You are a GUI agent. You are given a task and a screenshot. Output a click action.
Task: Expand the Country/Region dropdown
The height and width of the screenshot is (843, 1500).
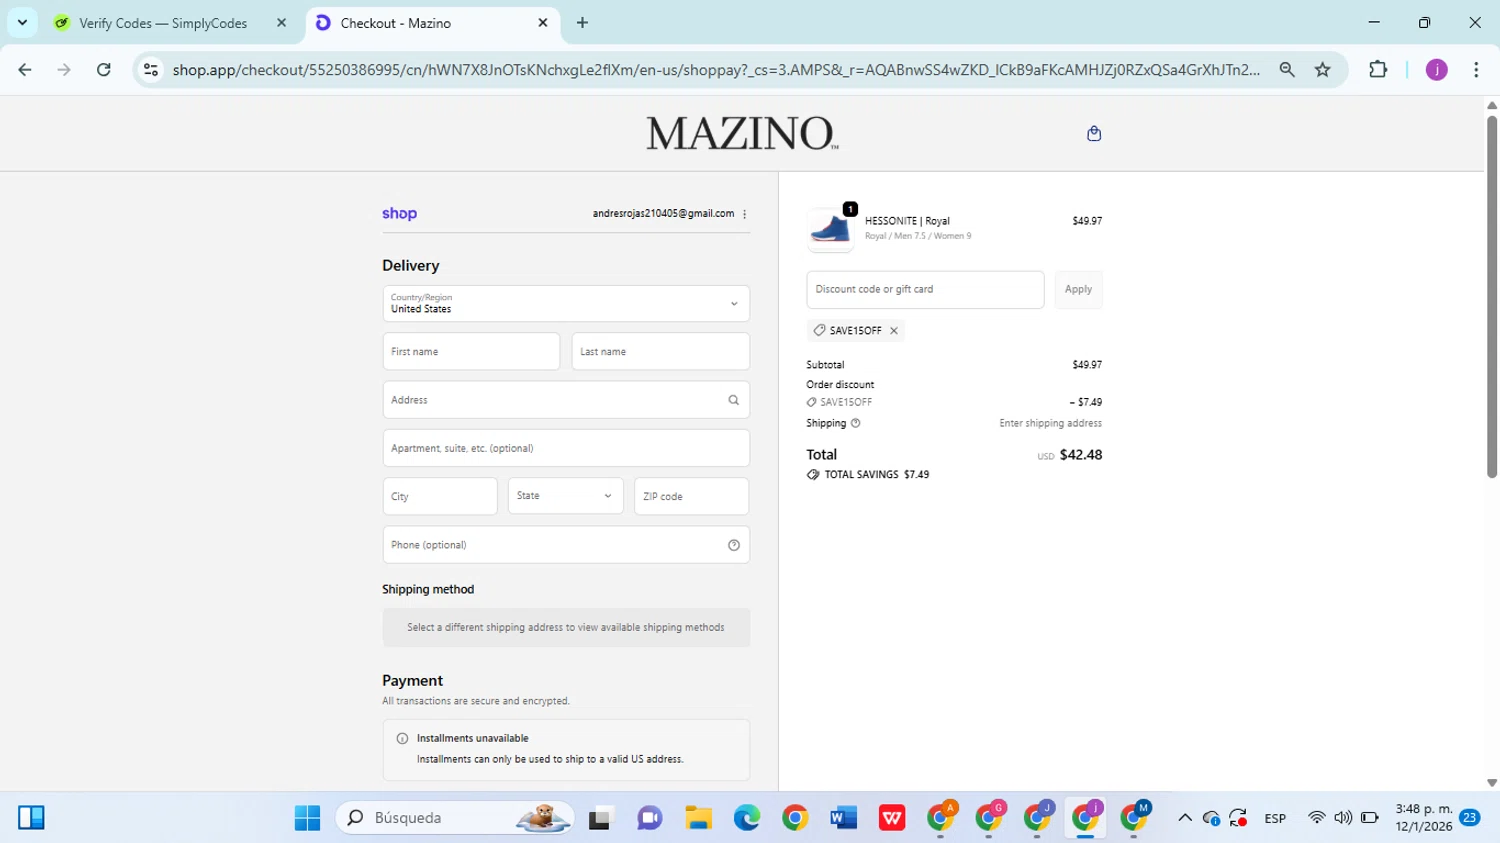566,304
